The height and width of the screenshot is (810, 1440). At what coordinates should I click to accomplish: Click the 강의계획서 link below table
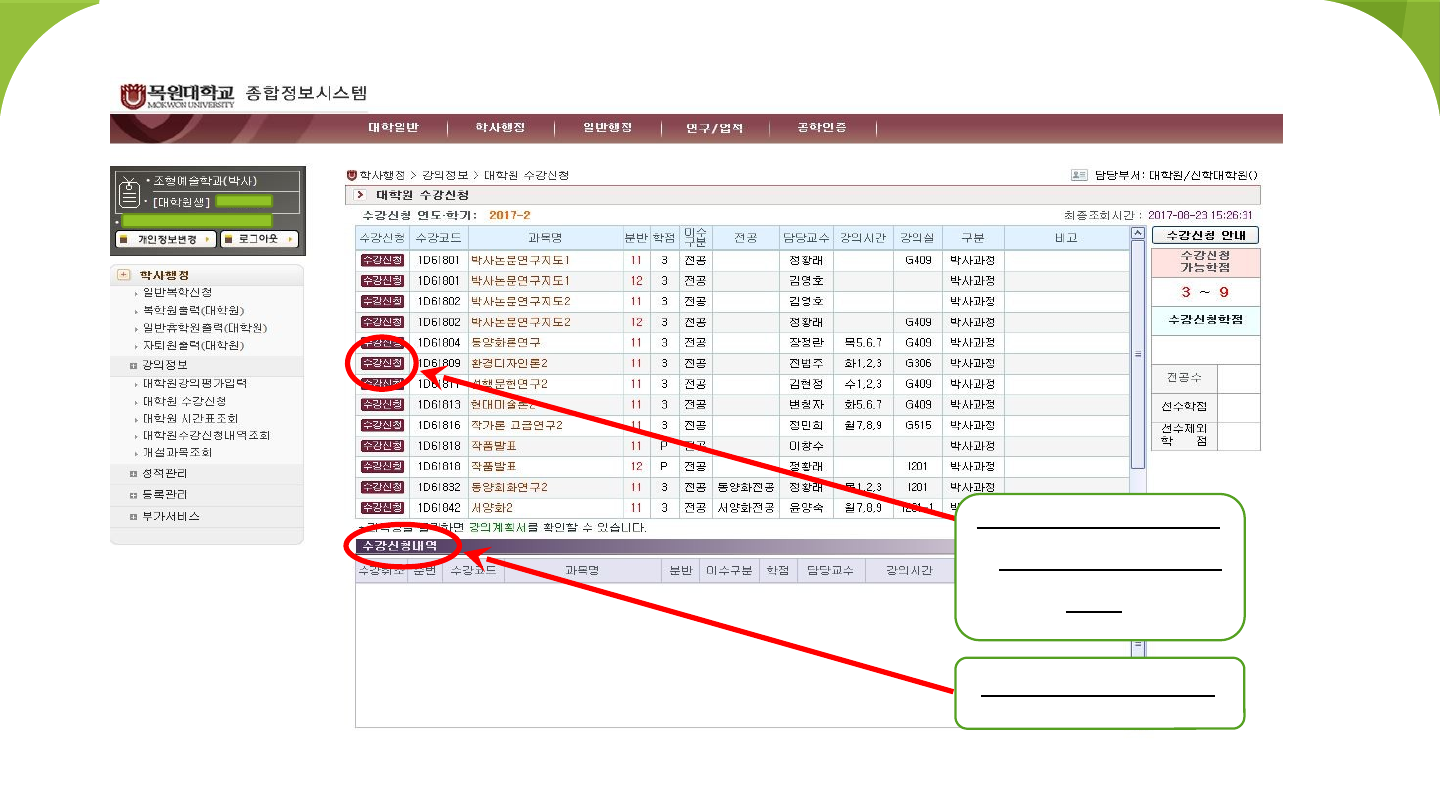497,526
